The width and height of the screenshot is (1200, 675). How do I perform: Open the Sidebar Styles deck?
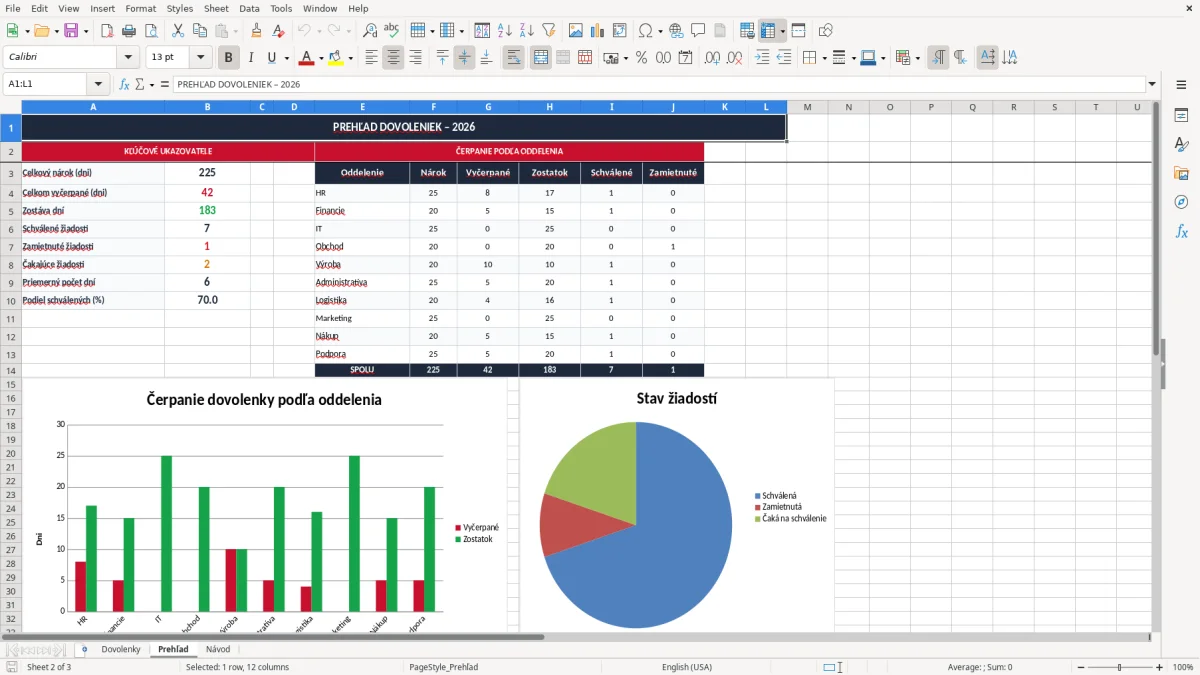coord(1181,145)
